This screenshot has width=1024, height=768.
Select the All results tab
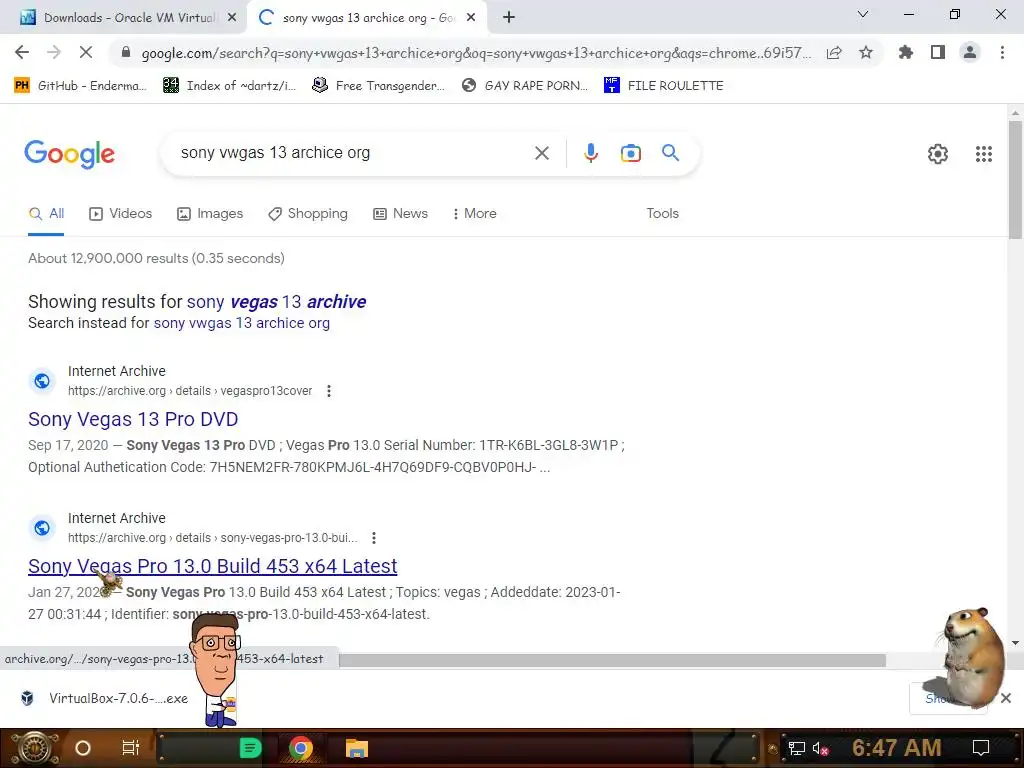(46, 214)
